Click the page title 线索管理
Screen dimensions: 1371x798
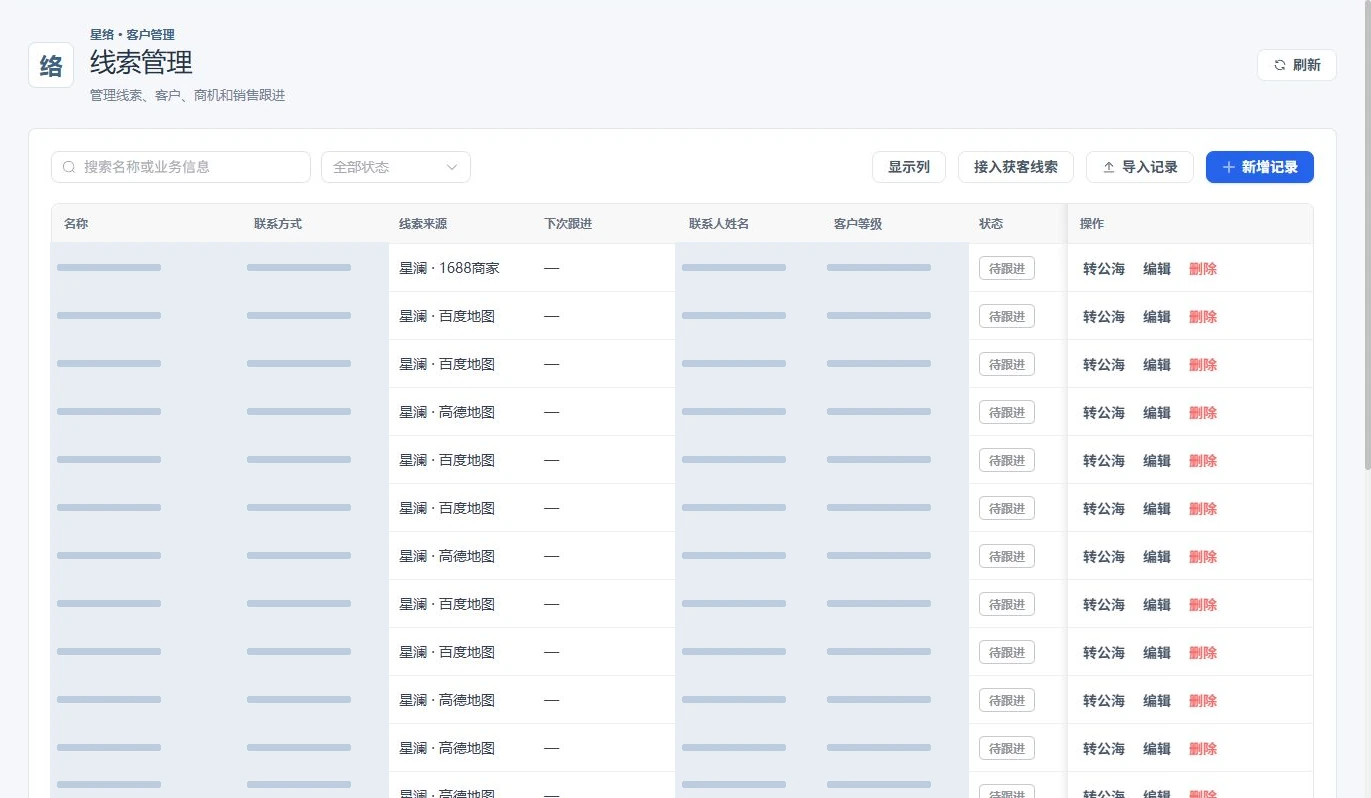click(141, 62)
